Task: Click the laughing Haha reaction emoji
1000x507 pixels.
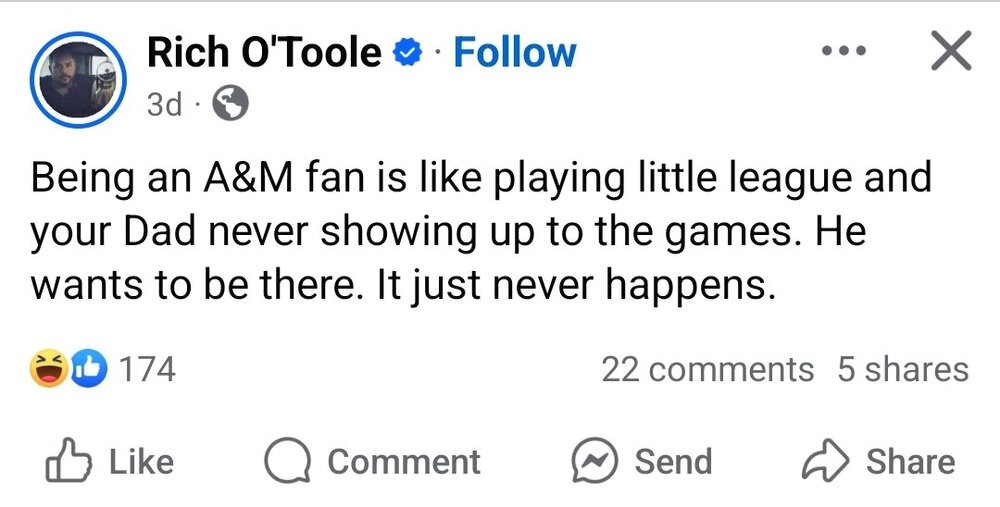Action: pyautogui.click(x=48, y=370)
